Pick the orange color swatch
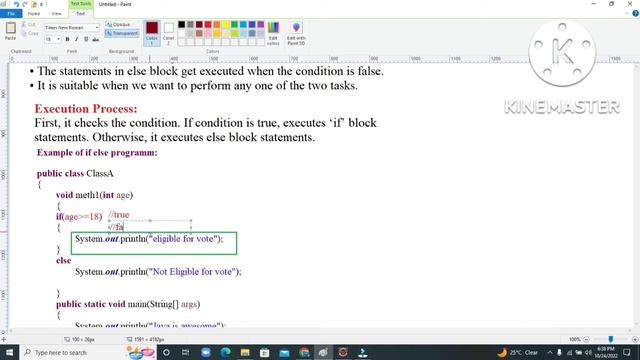 tap(217, 25)
